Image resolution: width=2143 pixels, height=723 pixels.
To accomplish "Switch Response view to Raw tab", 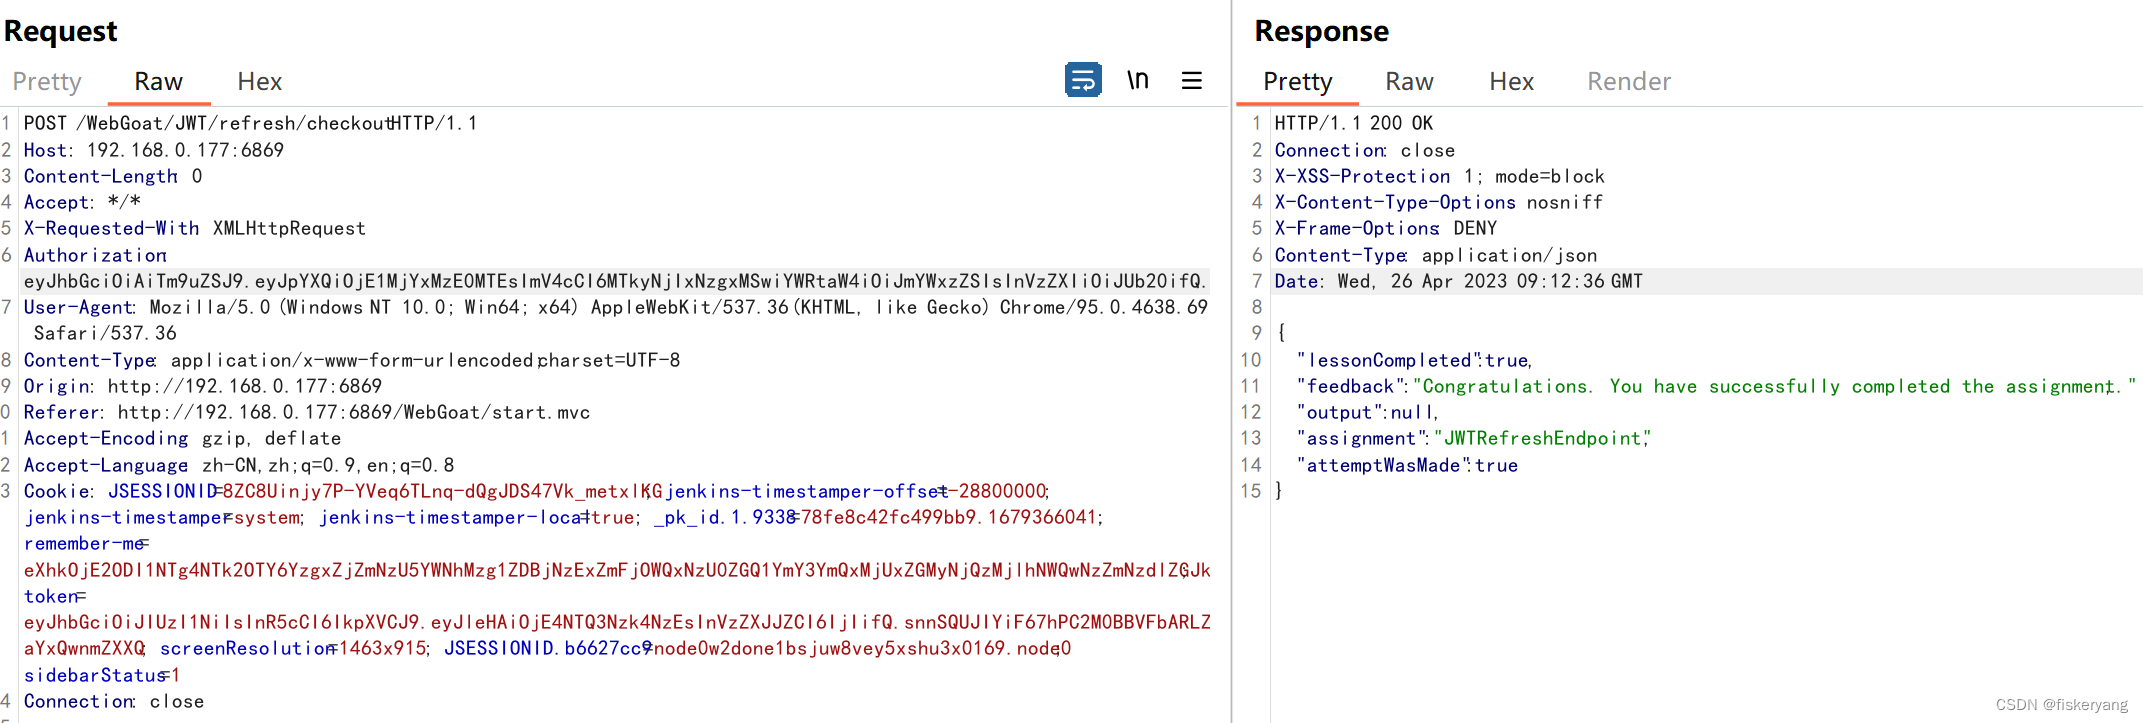I will pyautogui.click(x=1410, y=81).
